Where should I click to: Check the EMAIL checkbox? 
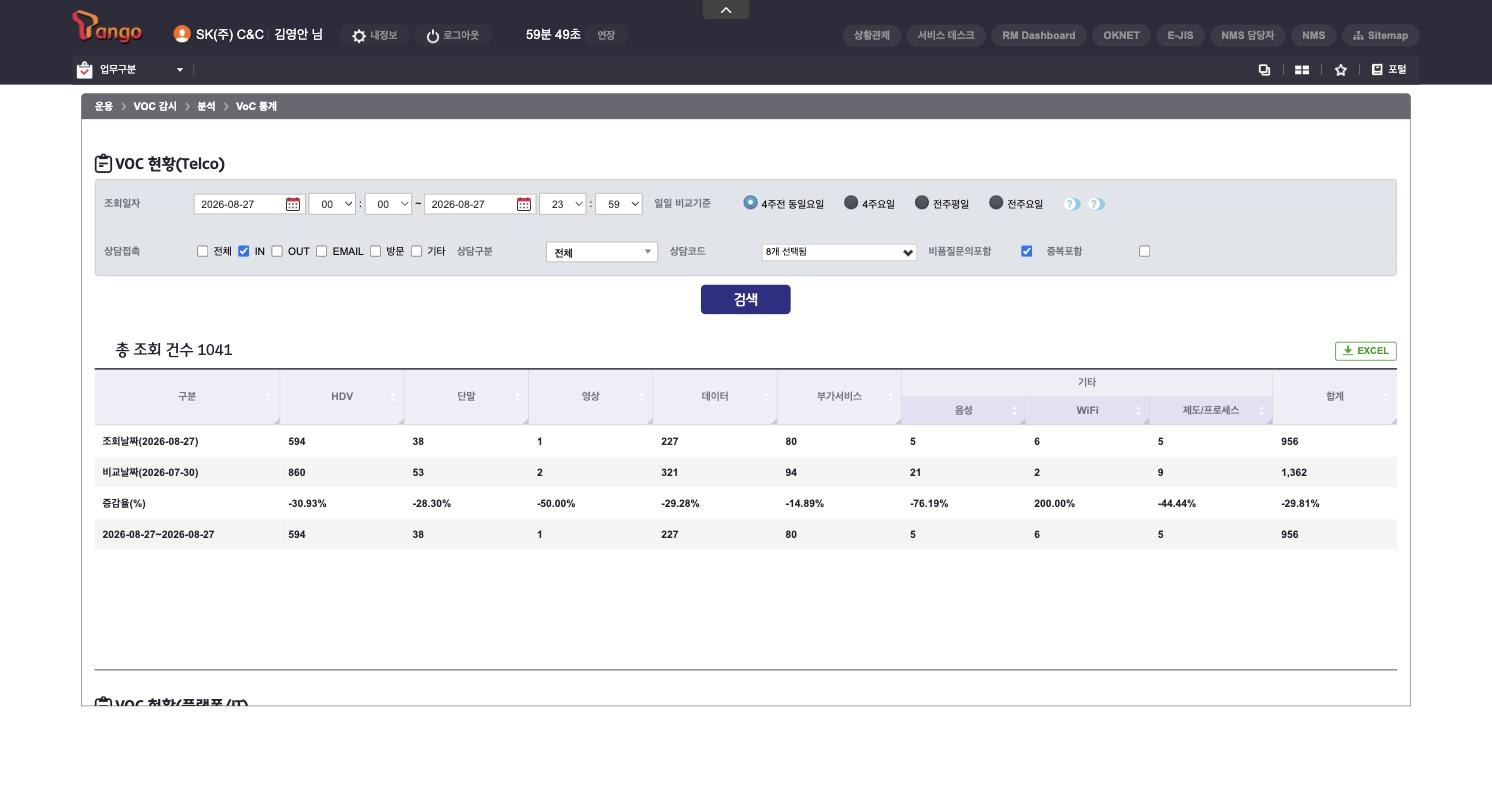tap(322, 251)
